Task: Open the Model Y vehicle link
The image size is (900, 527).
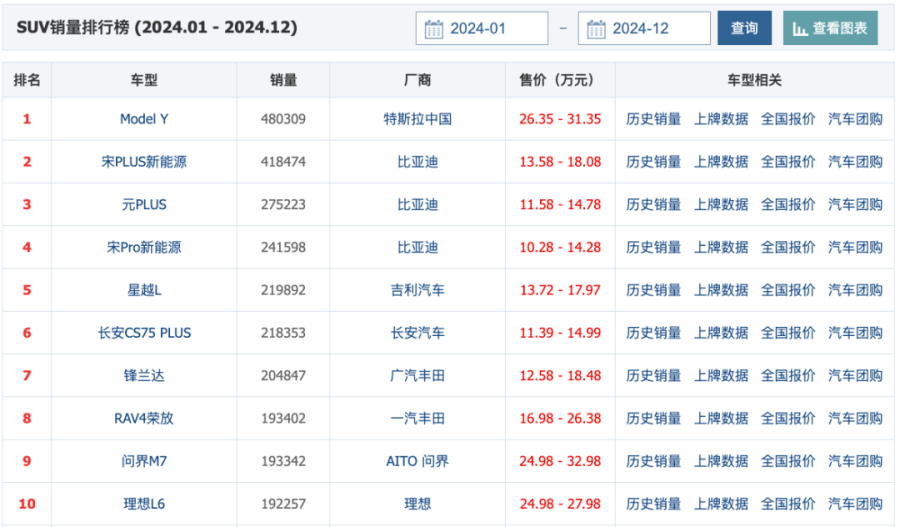Action: click(x=144, y=119)
